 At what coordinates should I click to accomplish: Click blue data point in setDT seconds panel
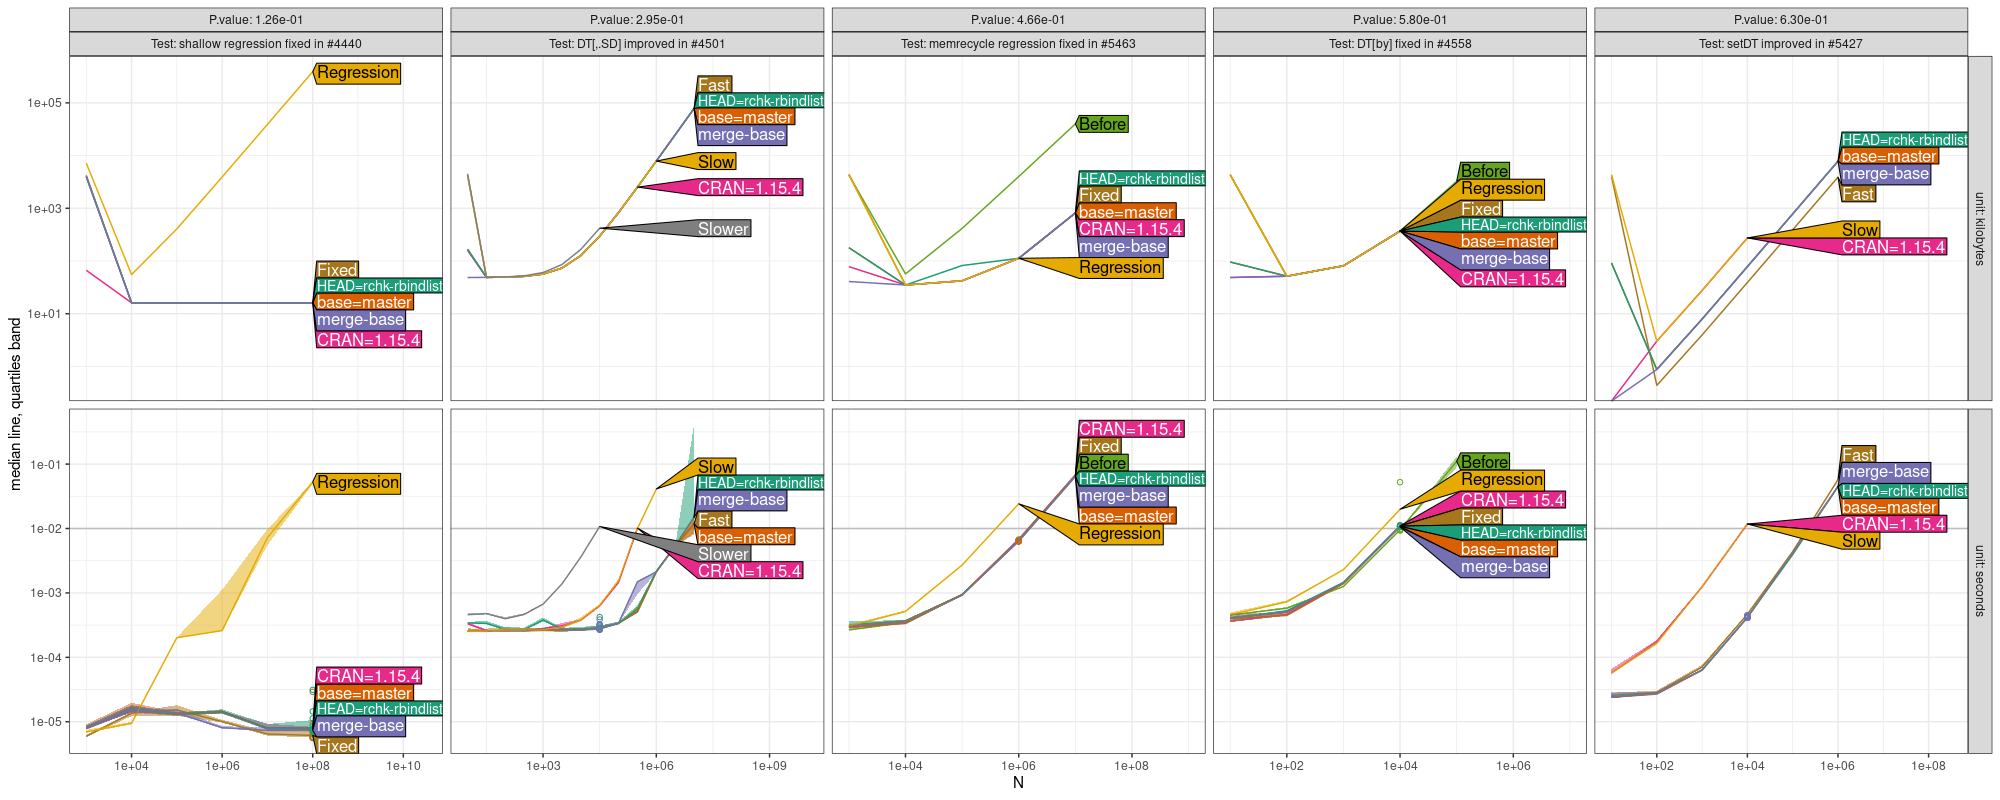[x=1747, y=617]
